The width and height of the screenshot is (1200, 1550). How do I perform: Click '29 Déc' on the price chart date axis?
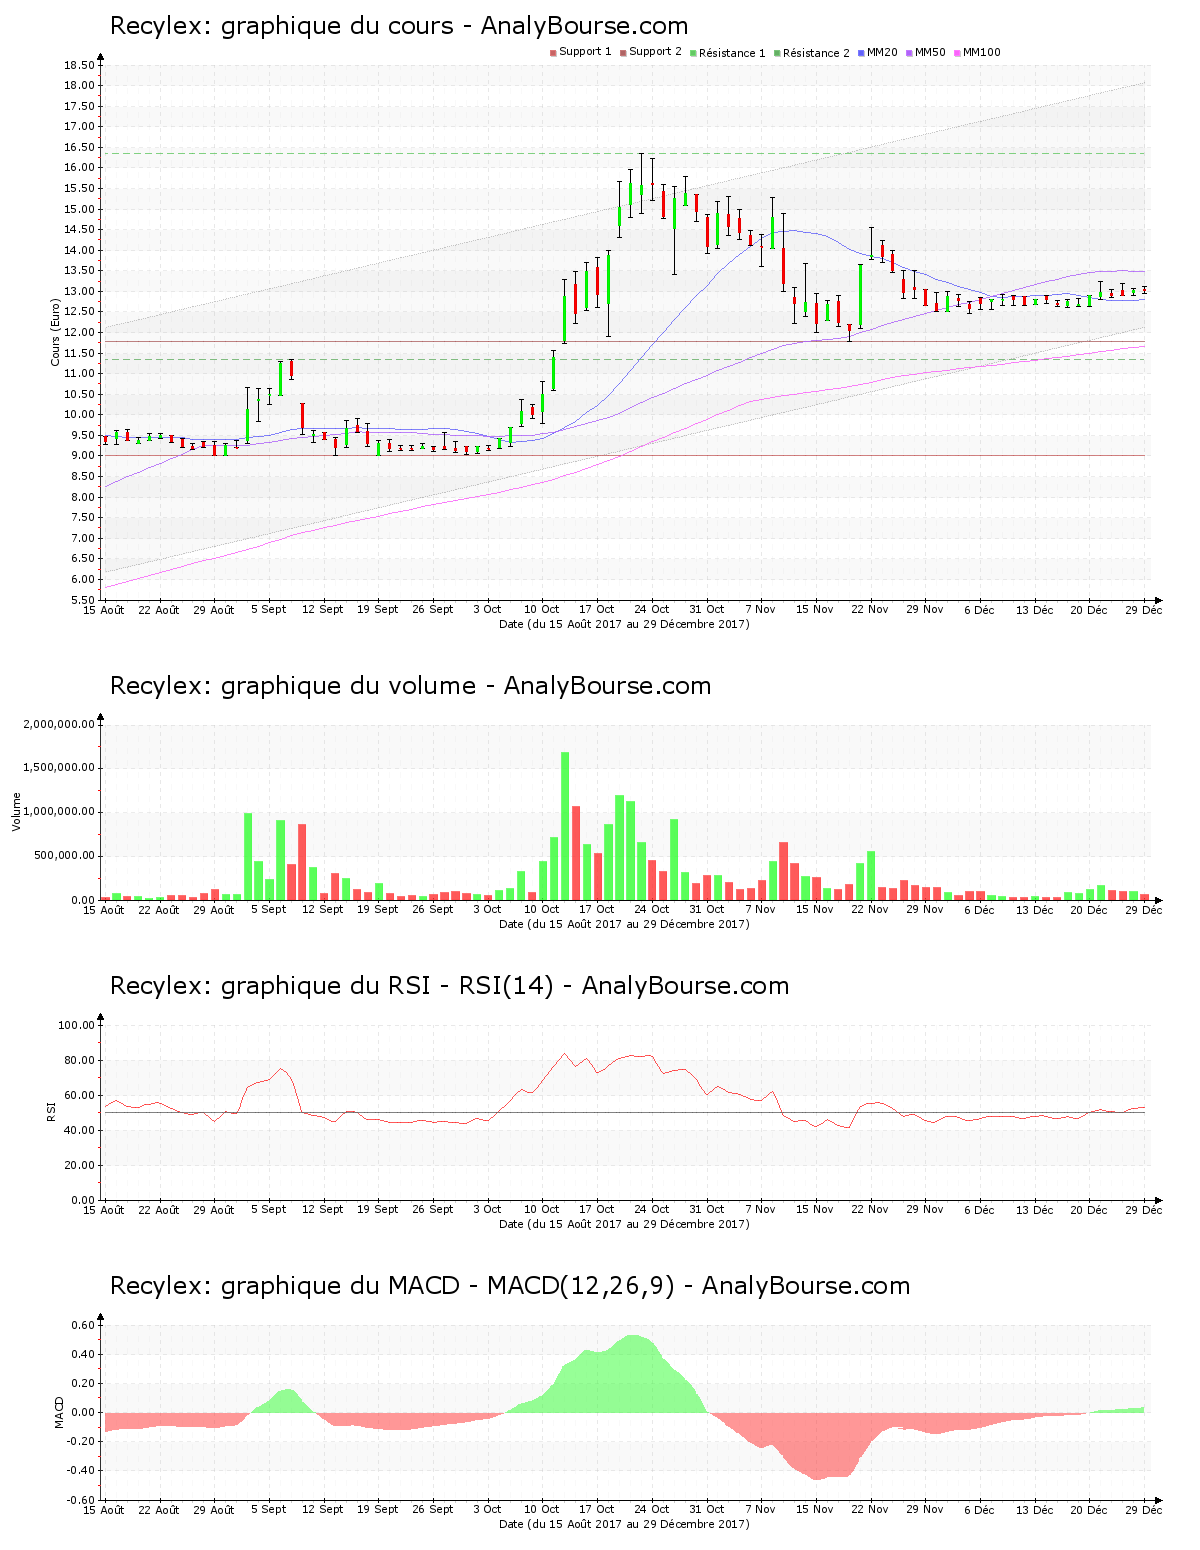click(x=1144, y=609)
